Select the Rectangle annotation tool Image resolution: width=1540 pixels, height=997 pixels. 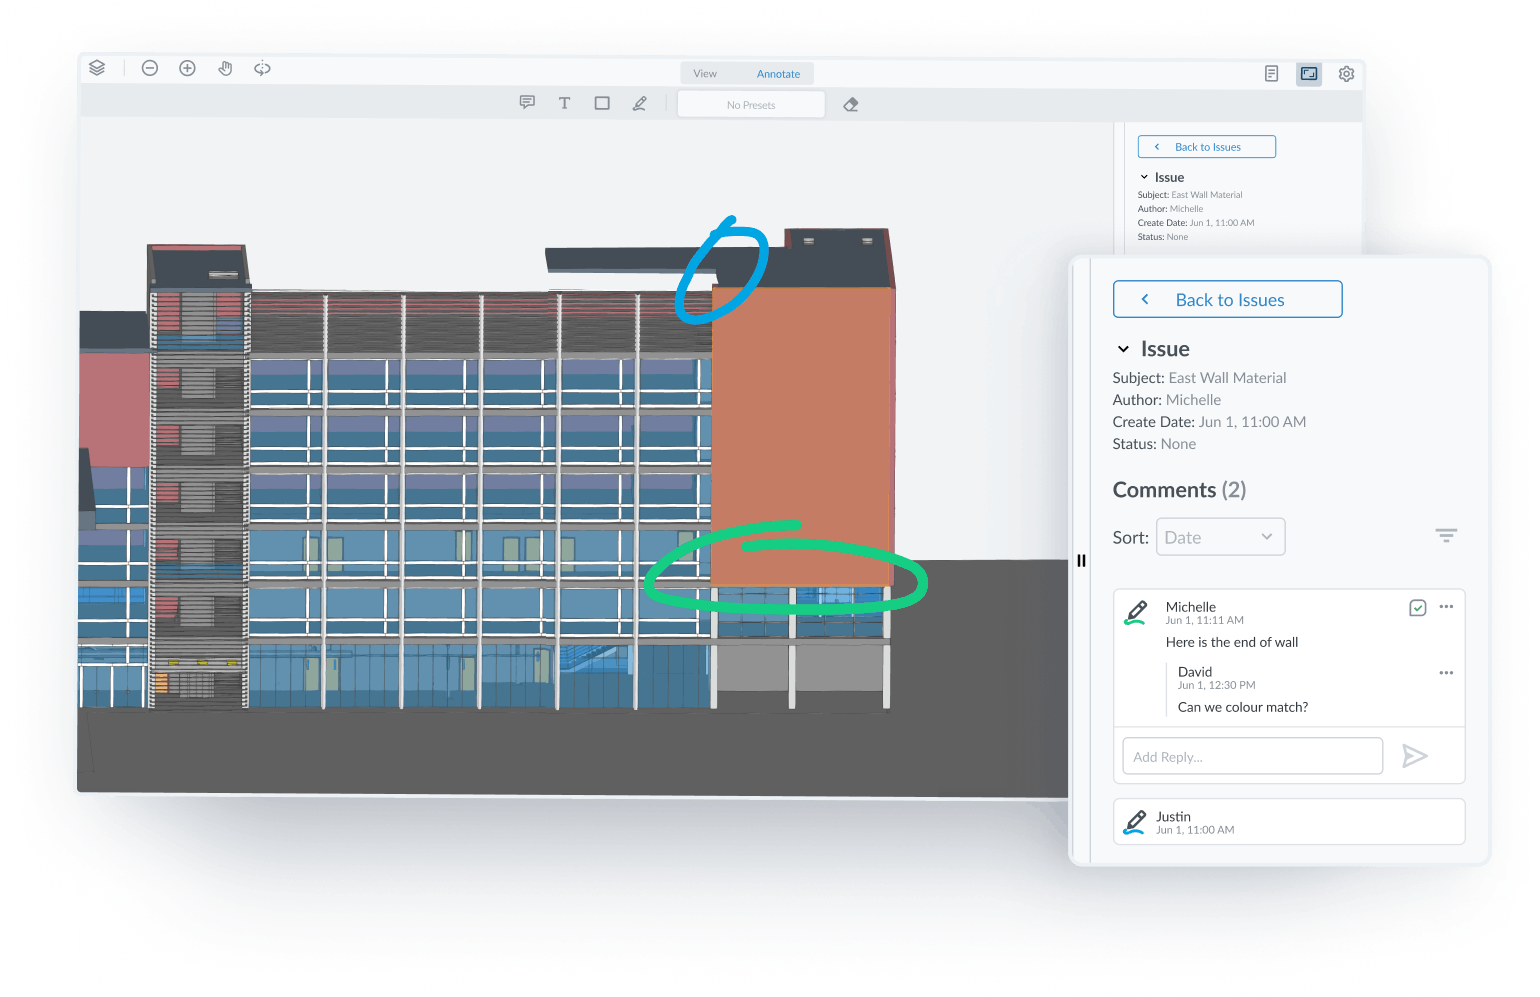pyautogui.click(x=601, y=102)
